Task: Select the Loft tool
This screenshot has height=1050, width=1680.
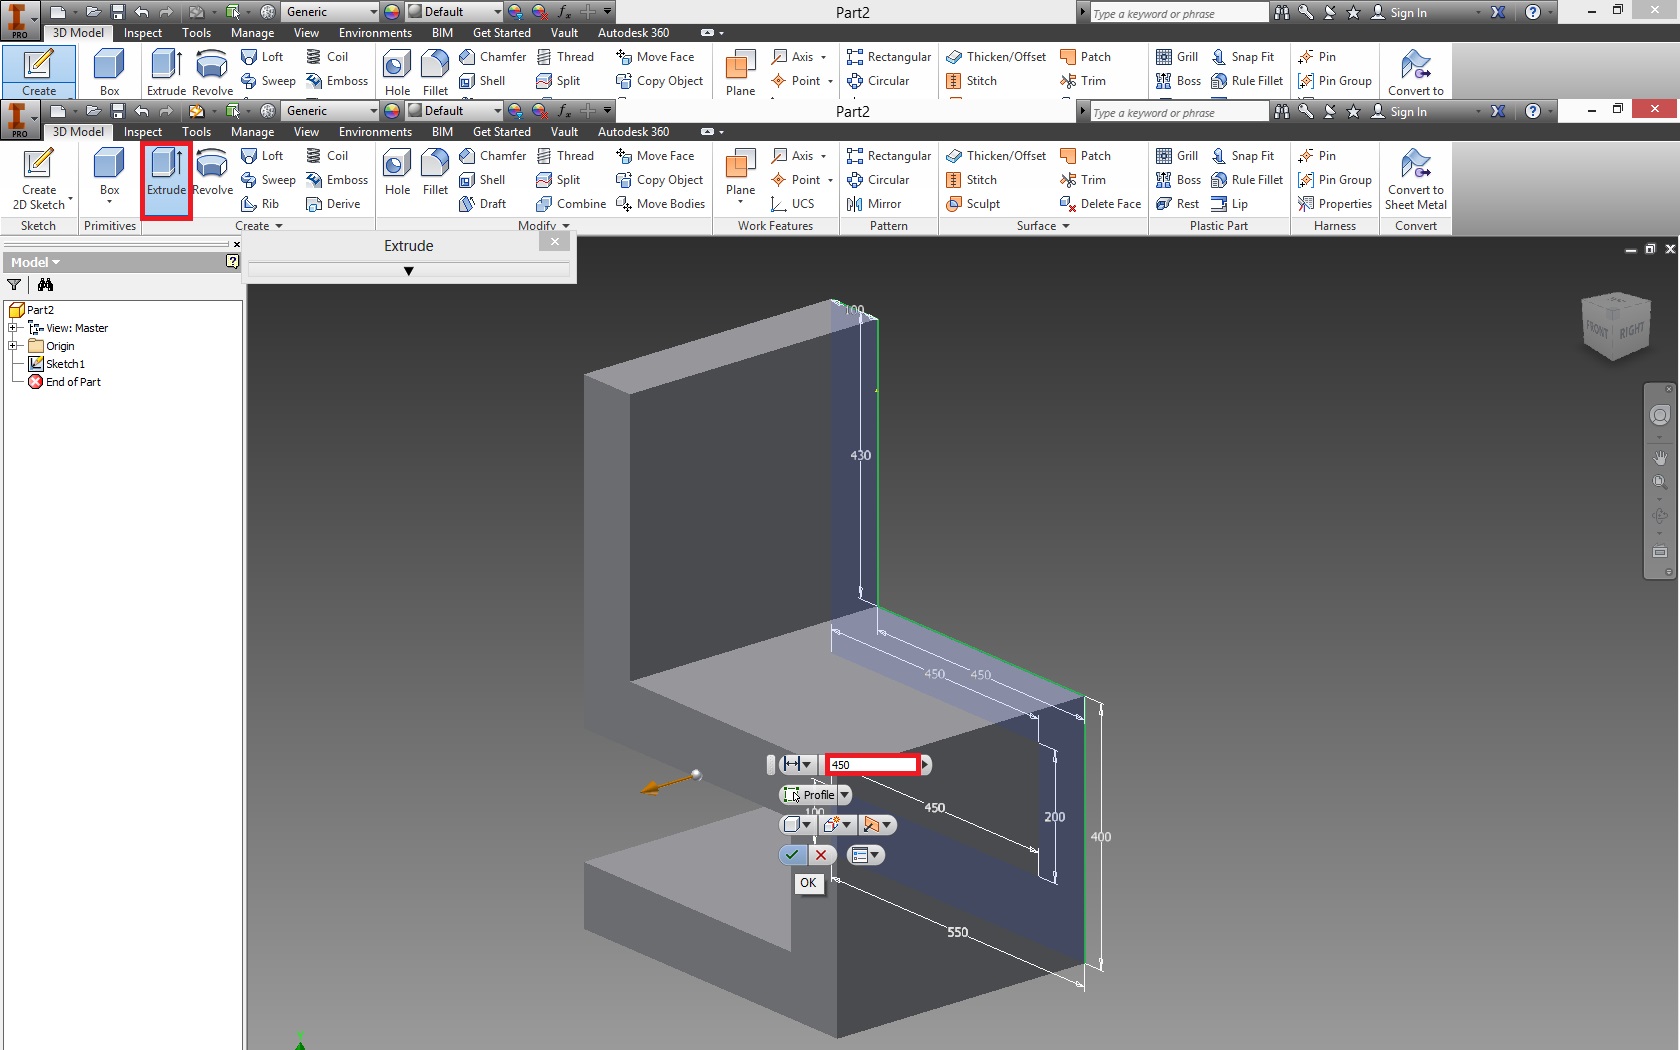Action: (x=263, y=155)
